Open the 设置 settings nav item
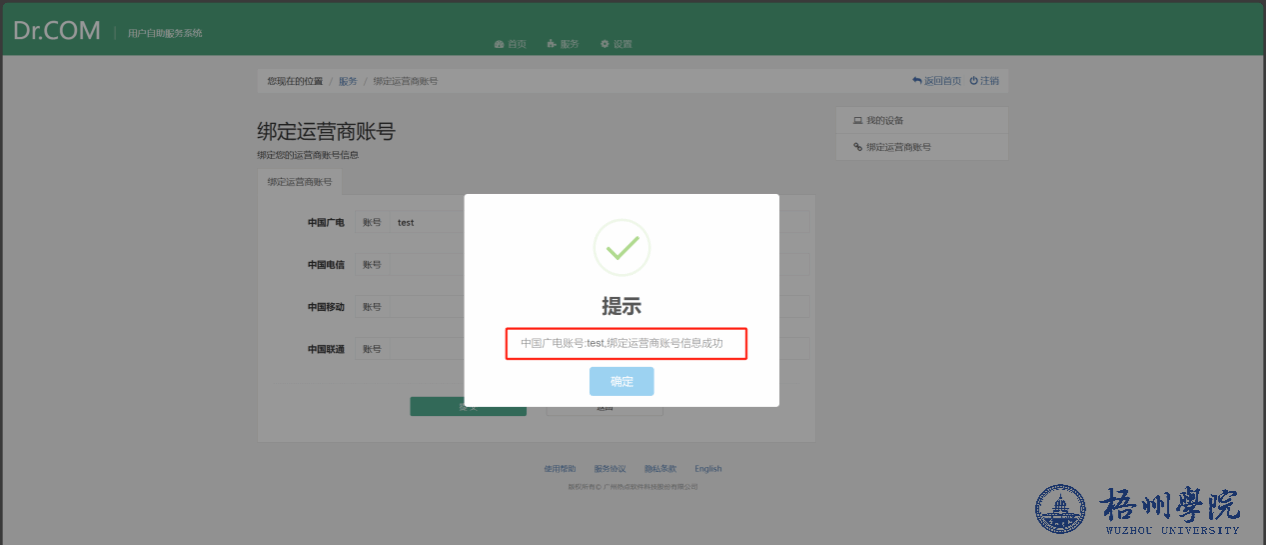 point(616,44)
